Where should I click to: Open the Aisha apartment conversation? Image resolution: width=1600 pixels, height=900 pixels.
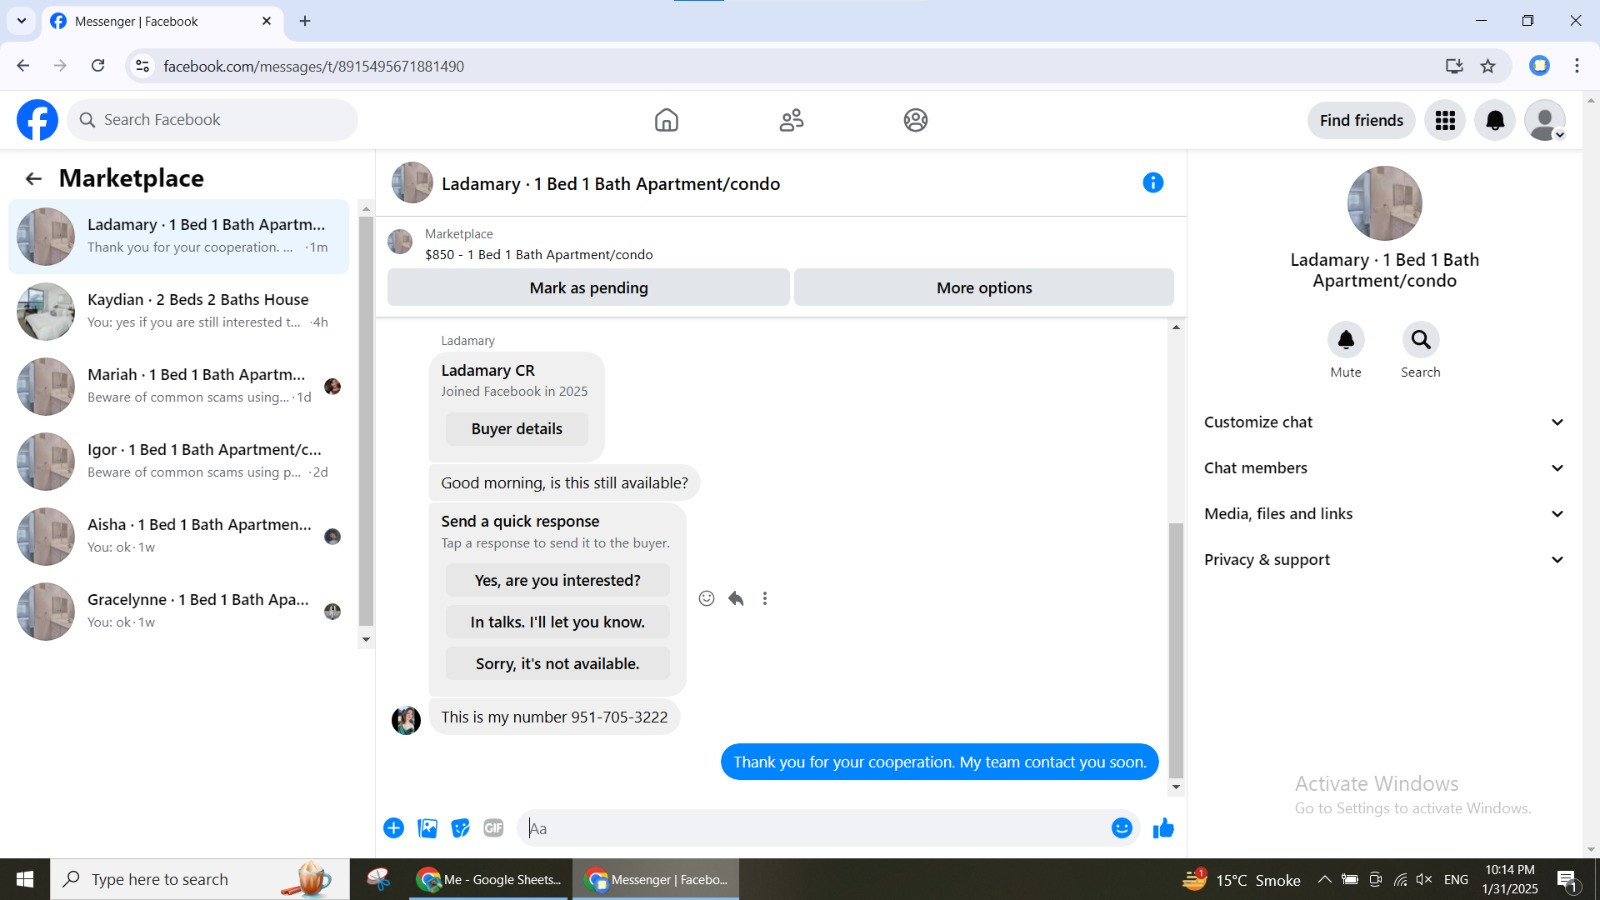coord(179,536)
